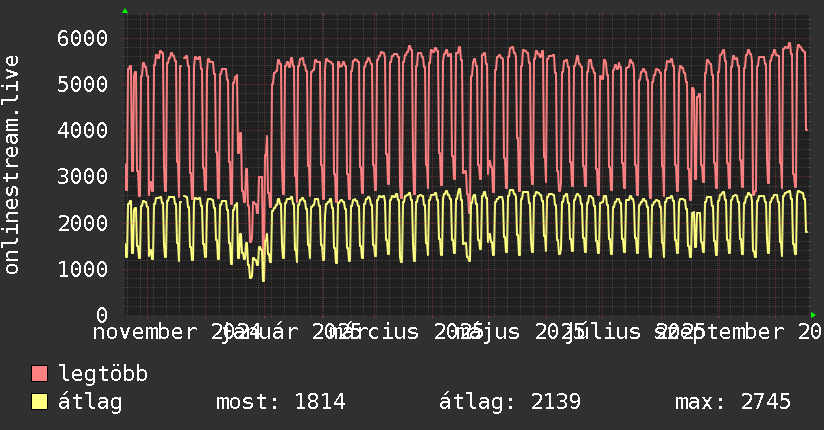Click the green arrow at x-axis end
This screenshot has width=824, height=430.
coord(813,315)
